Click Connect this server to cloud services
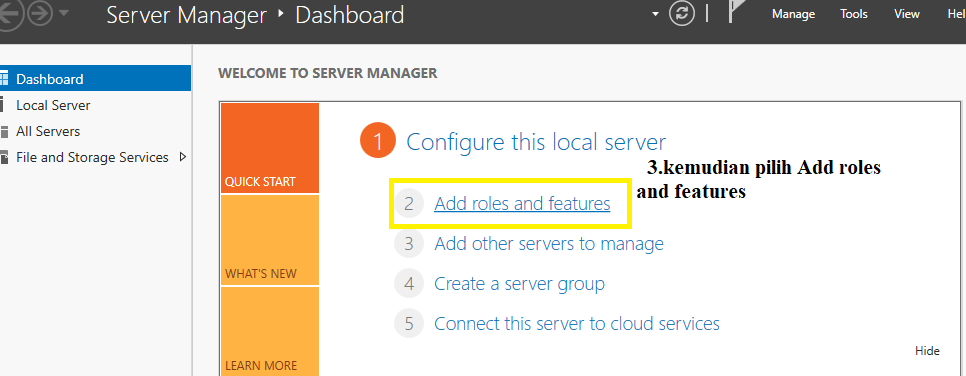 pyautogui.click(x=577, y=323)
